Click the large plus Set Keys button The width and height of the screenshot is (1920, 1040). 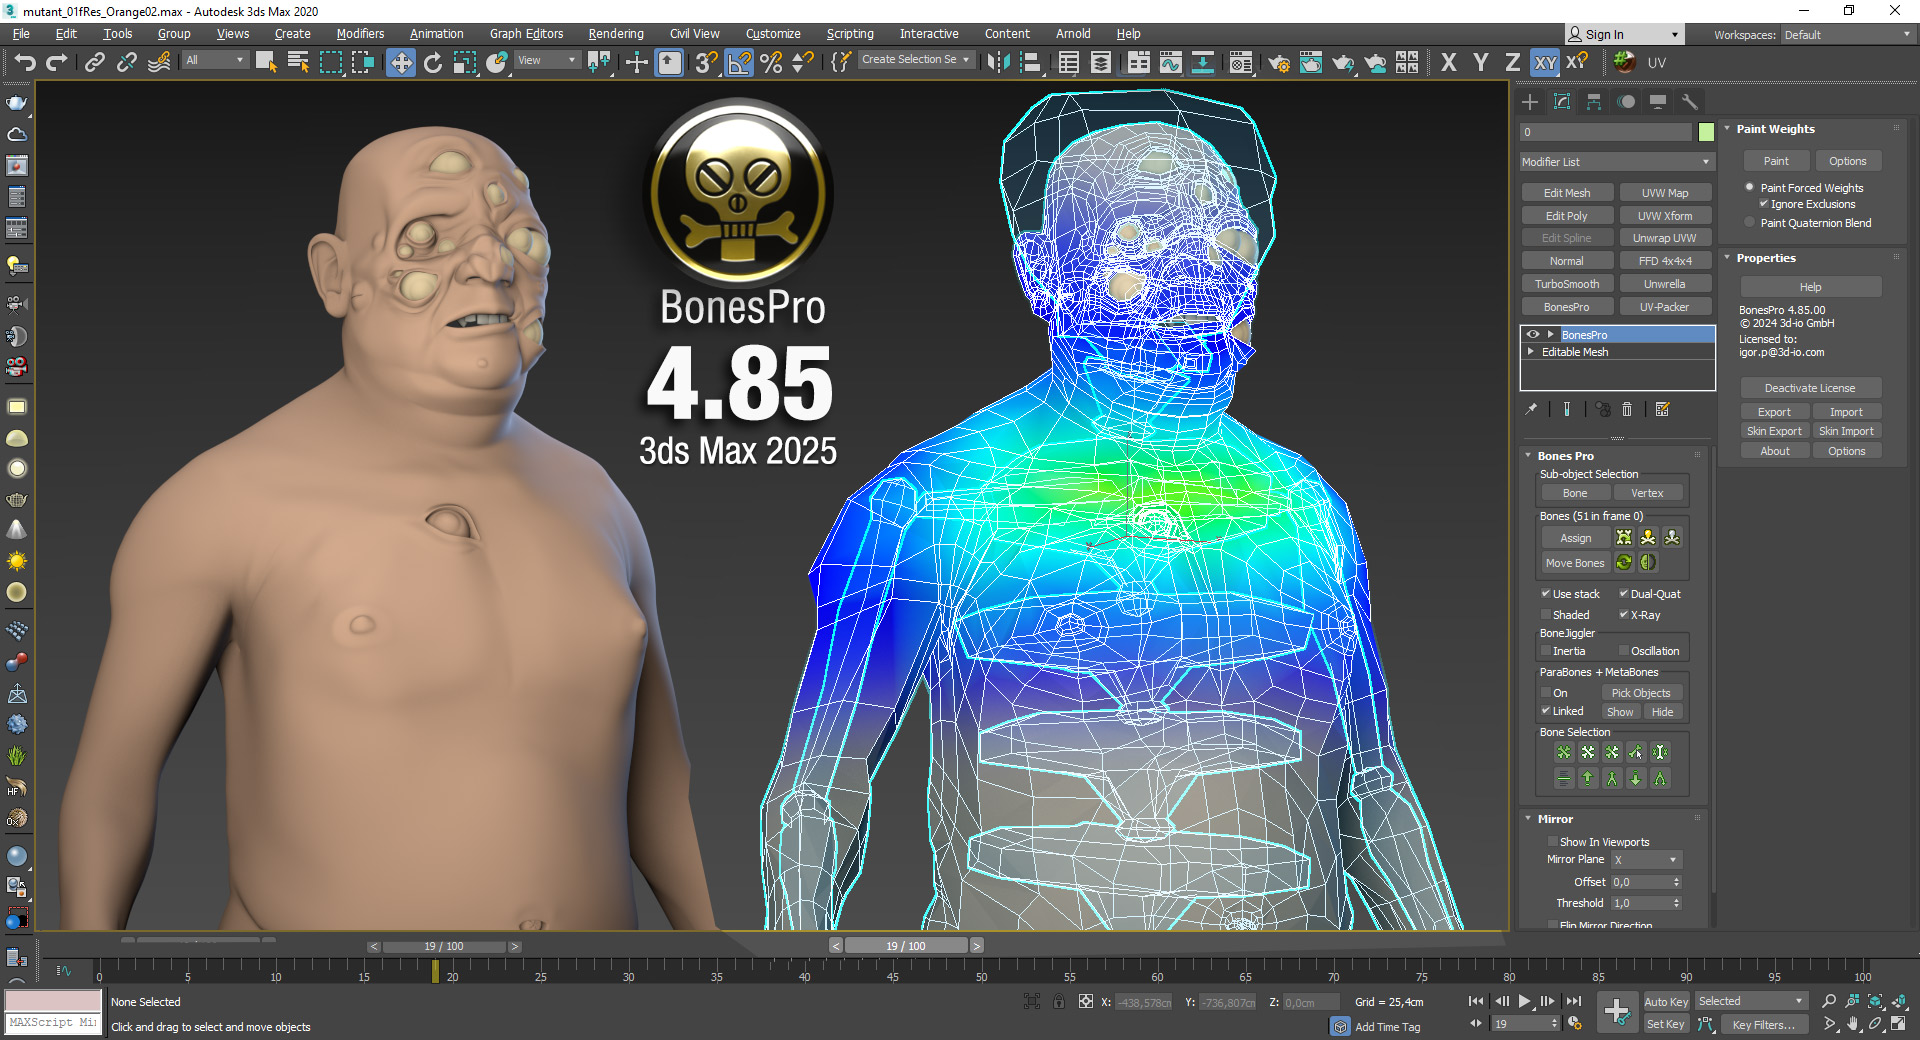tap(1617, 1011)
